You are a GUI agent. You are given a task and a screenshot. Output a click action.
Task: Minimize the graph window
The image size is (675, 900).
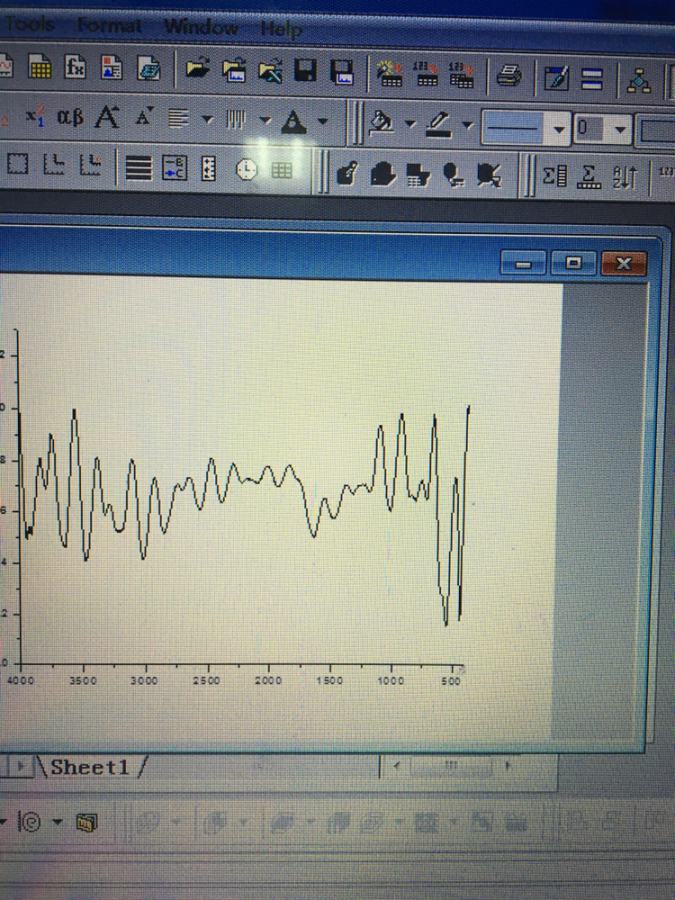point(523,263)
